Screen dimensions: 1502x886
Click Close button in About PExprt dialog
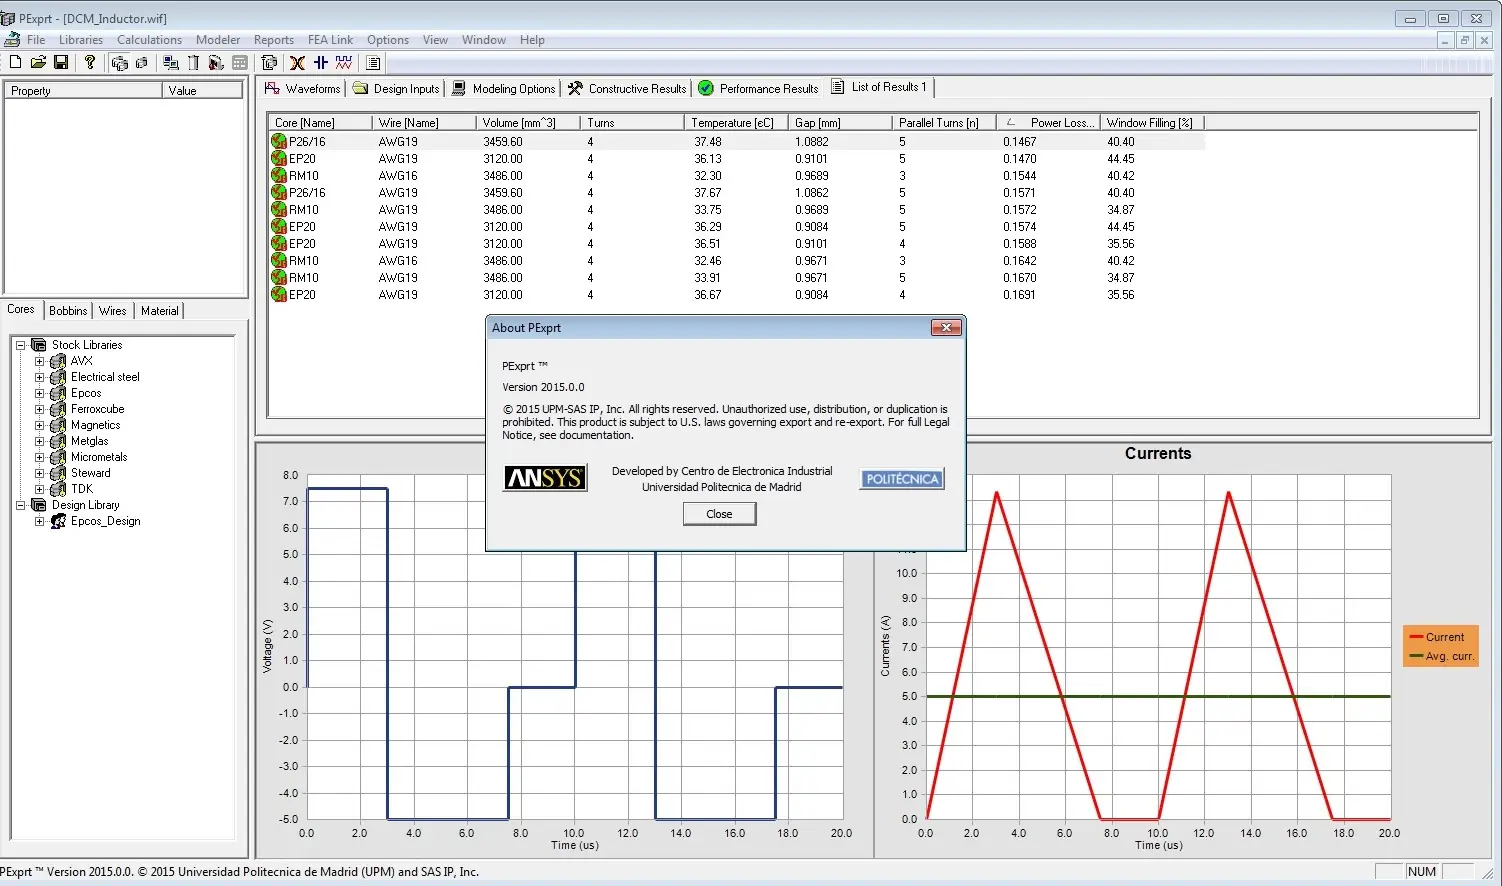[719, 514]
